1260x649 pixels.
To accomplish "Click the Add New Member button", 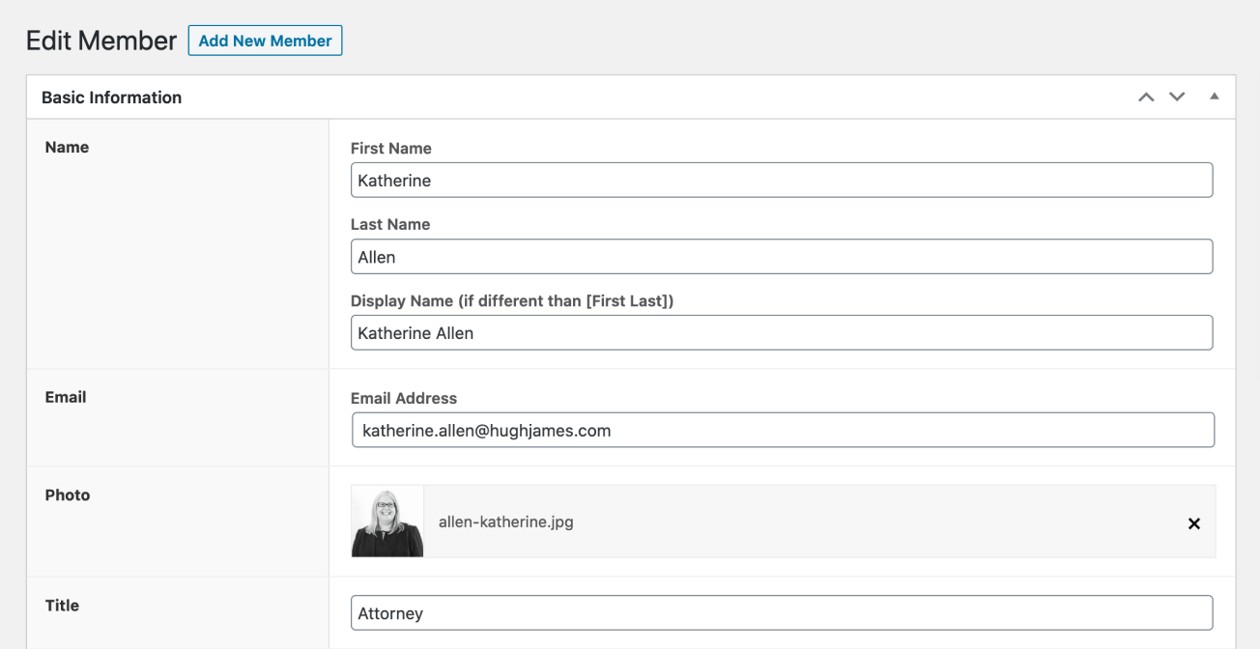I will [265, 41].
